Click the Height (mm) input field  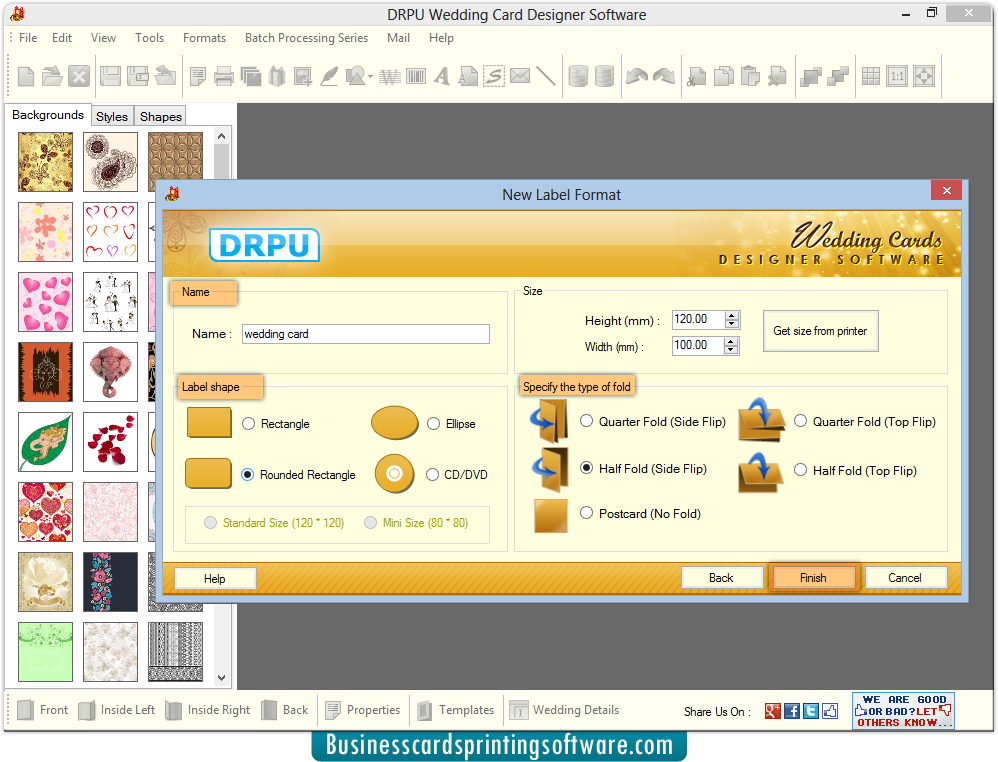tap(699, 320)
